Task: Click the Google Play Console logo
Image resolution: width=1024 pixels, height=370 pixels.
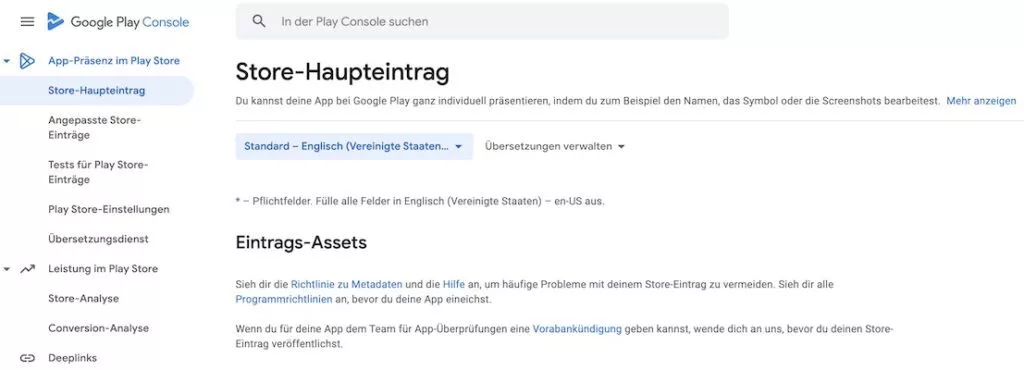Action: (x=118, y=22)
